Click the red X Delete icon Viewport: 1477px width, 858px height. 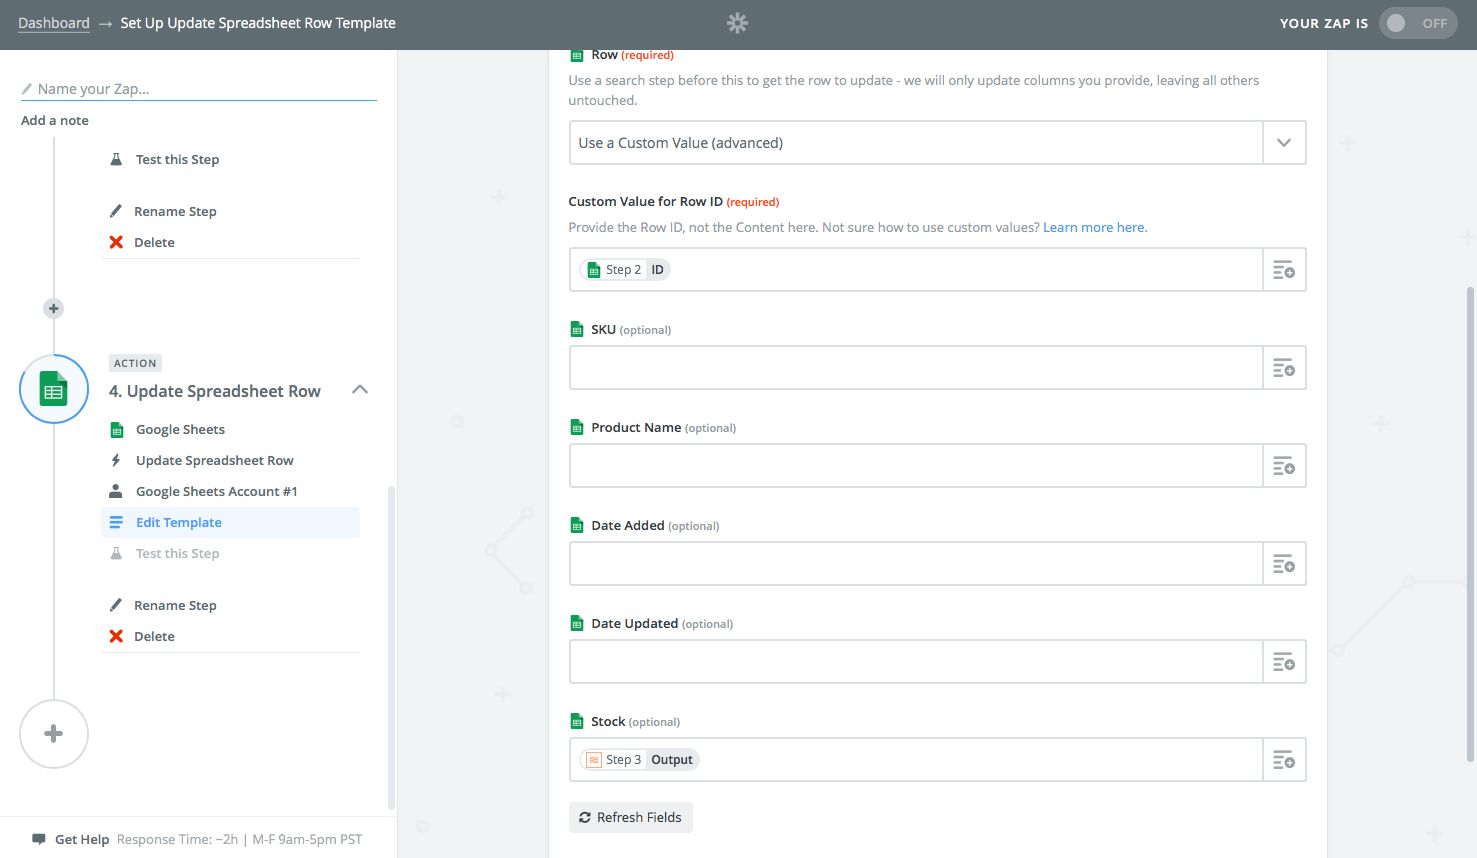pyautogui.click(x=116, y=636)
